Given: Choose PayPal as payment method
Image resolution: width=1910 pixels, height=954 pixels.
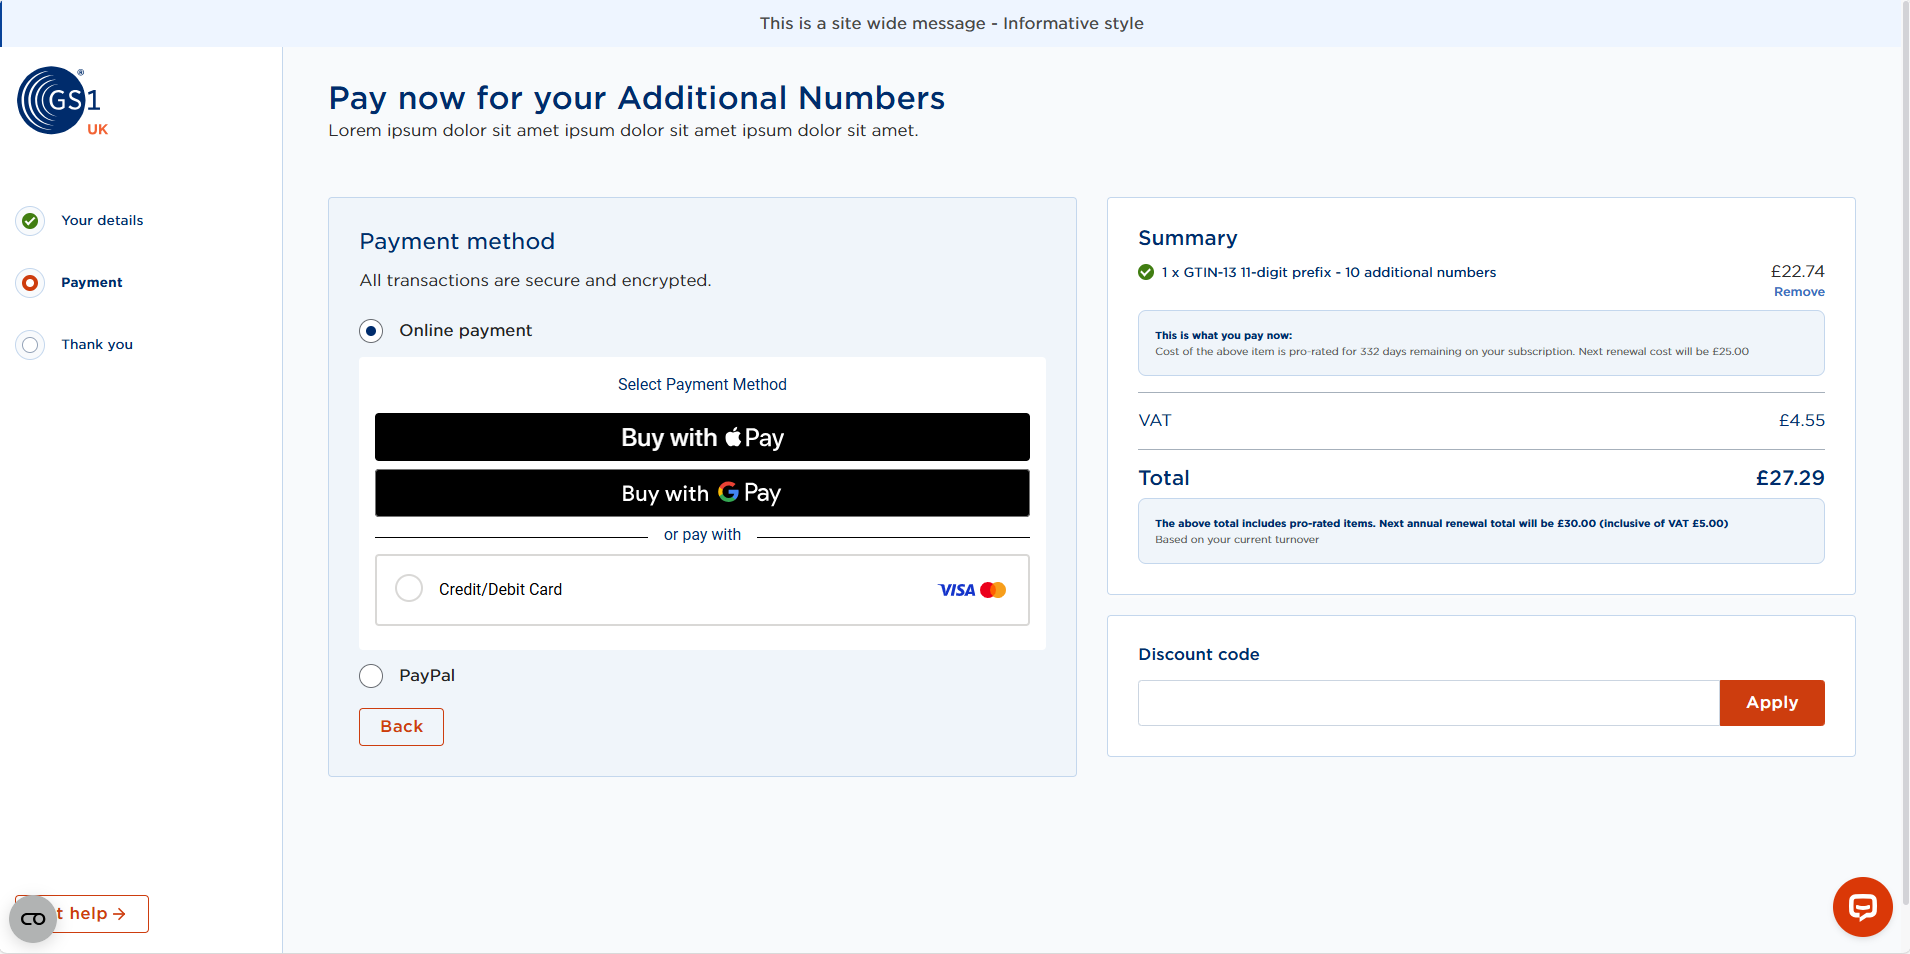Looking at the screenshot, I should coord(370,675).
